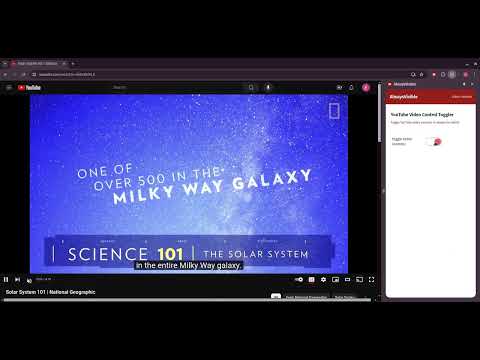Viewport: 480px width, 360px height.
Task: Open a new browser tab
Action: (73, 63)
